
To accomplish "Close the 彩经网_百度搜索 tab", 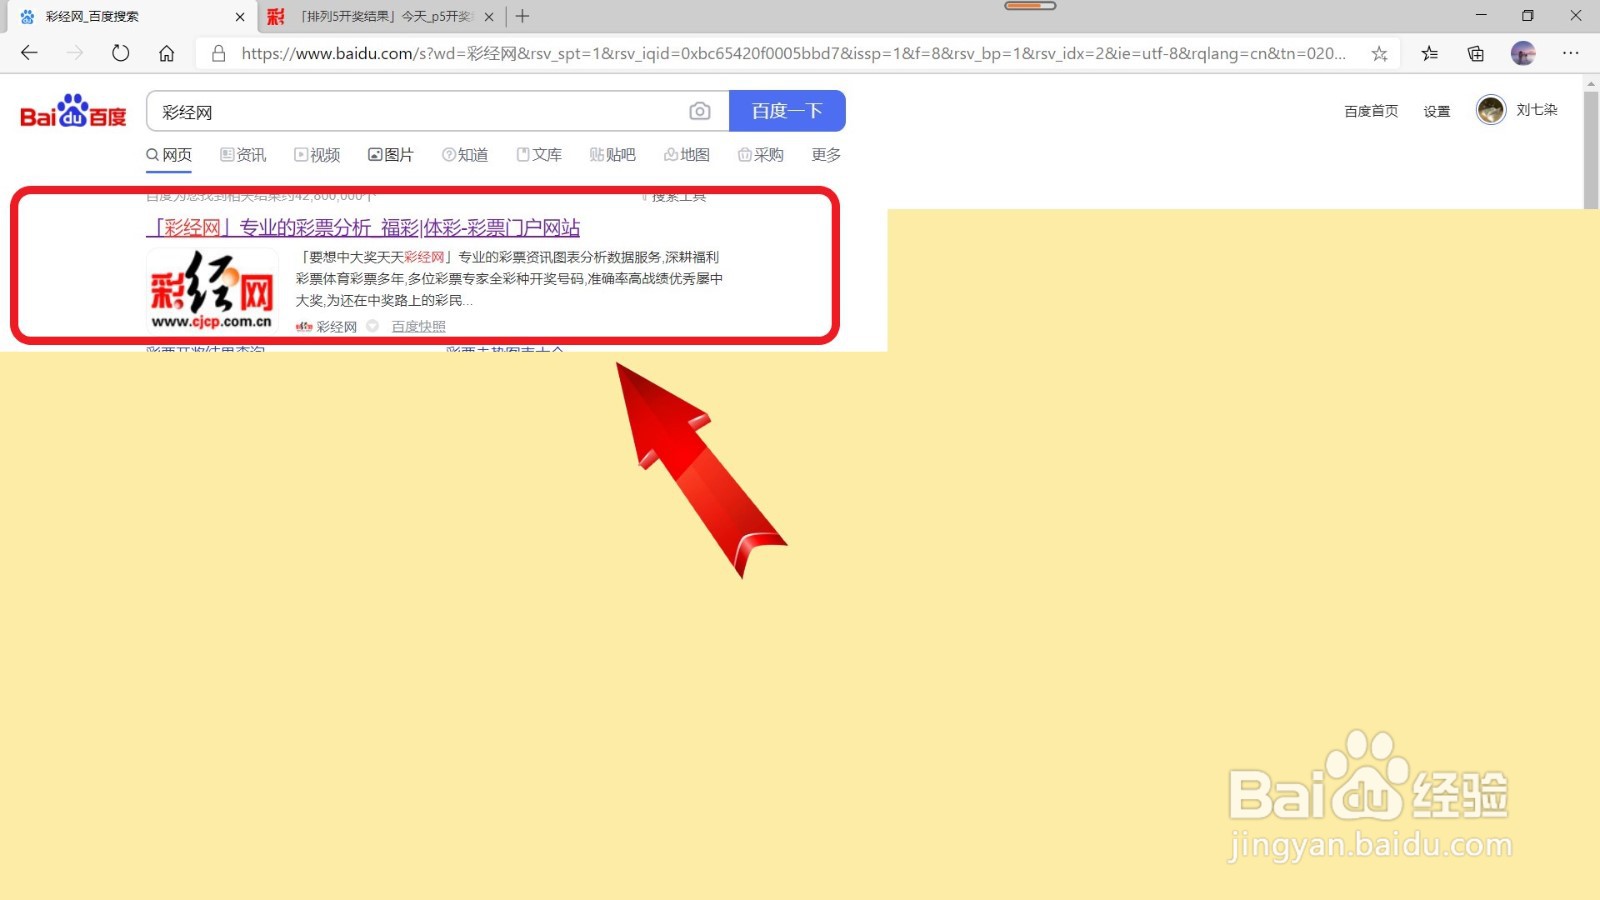I will [x=240, y=17].
